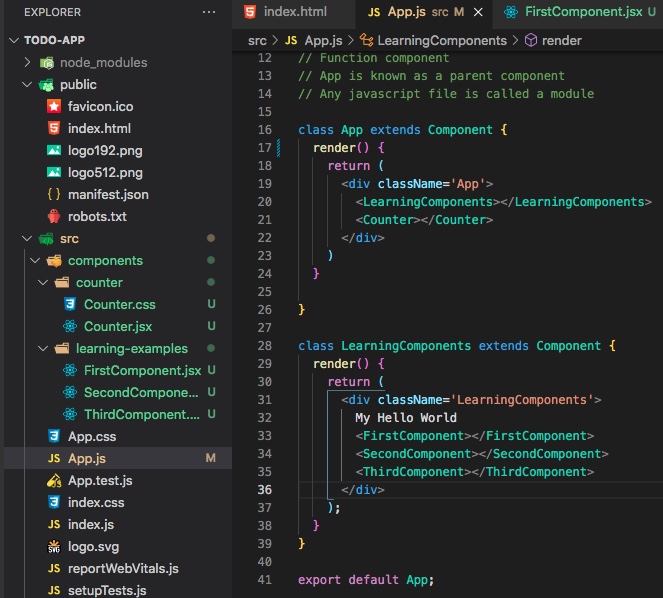Click the EXPLORER panel title
The height and width of the screenshot is (598, 663).
pos(52,12)
